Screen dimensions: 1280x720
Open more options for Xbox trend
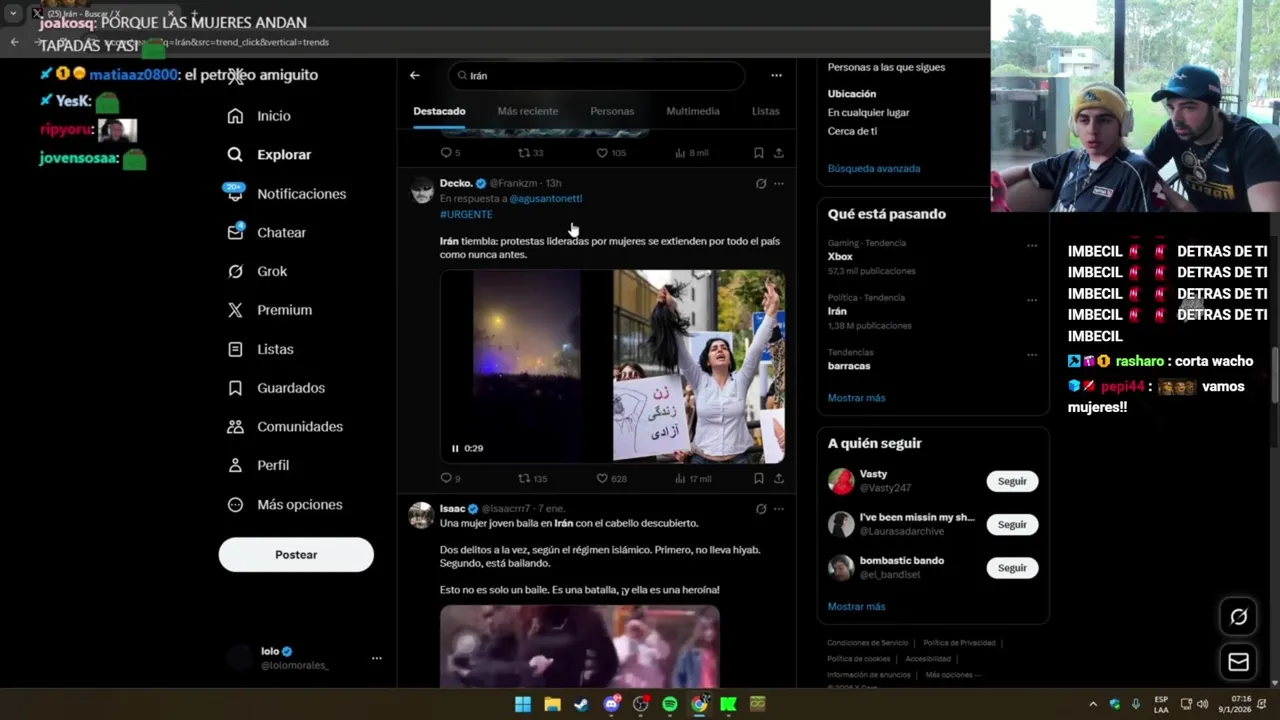point(1032,245)
